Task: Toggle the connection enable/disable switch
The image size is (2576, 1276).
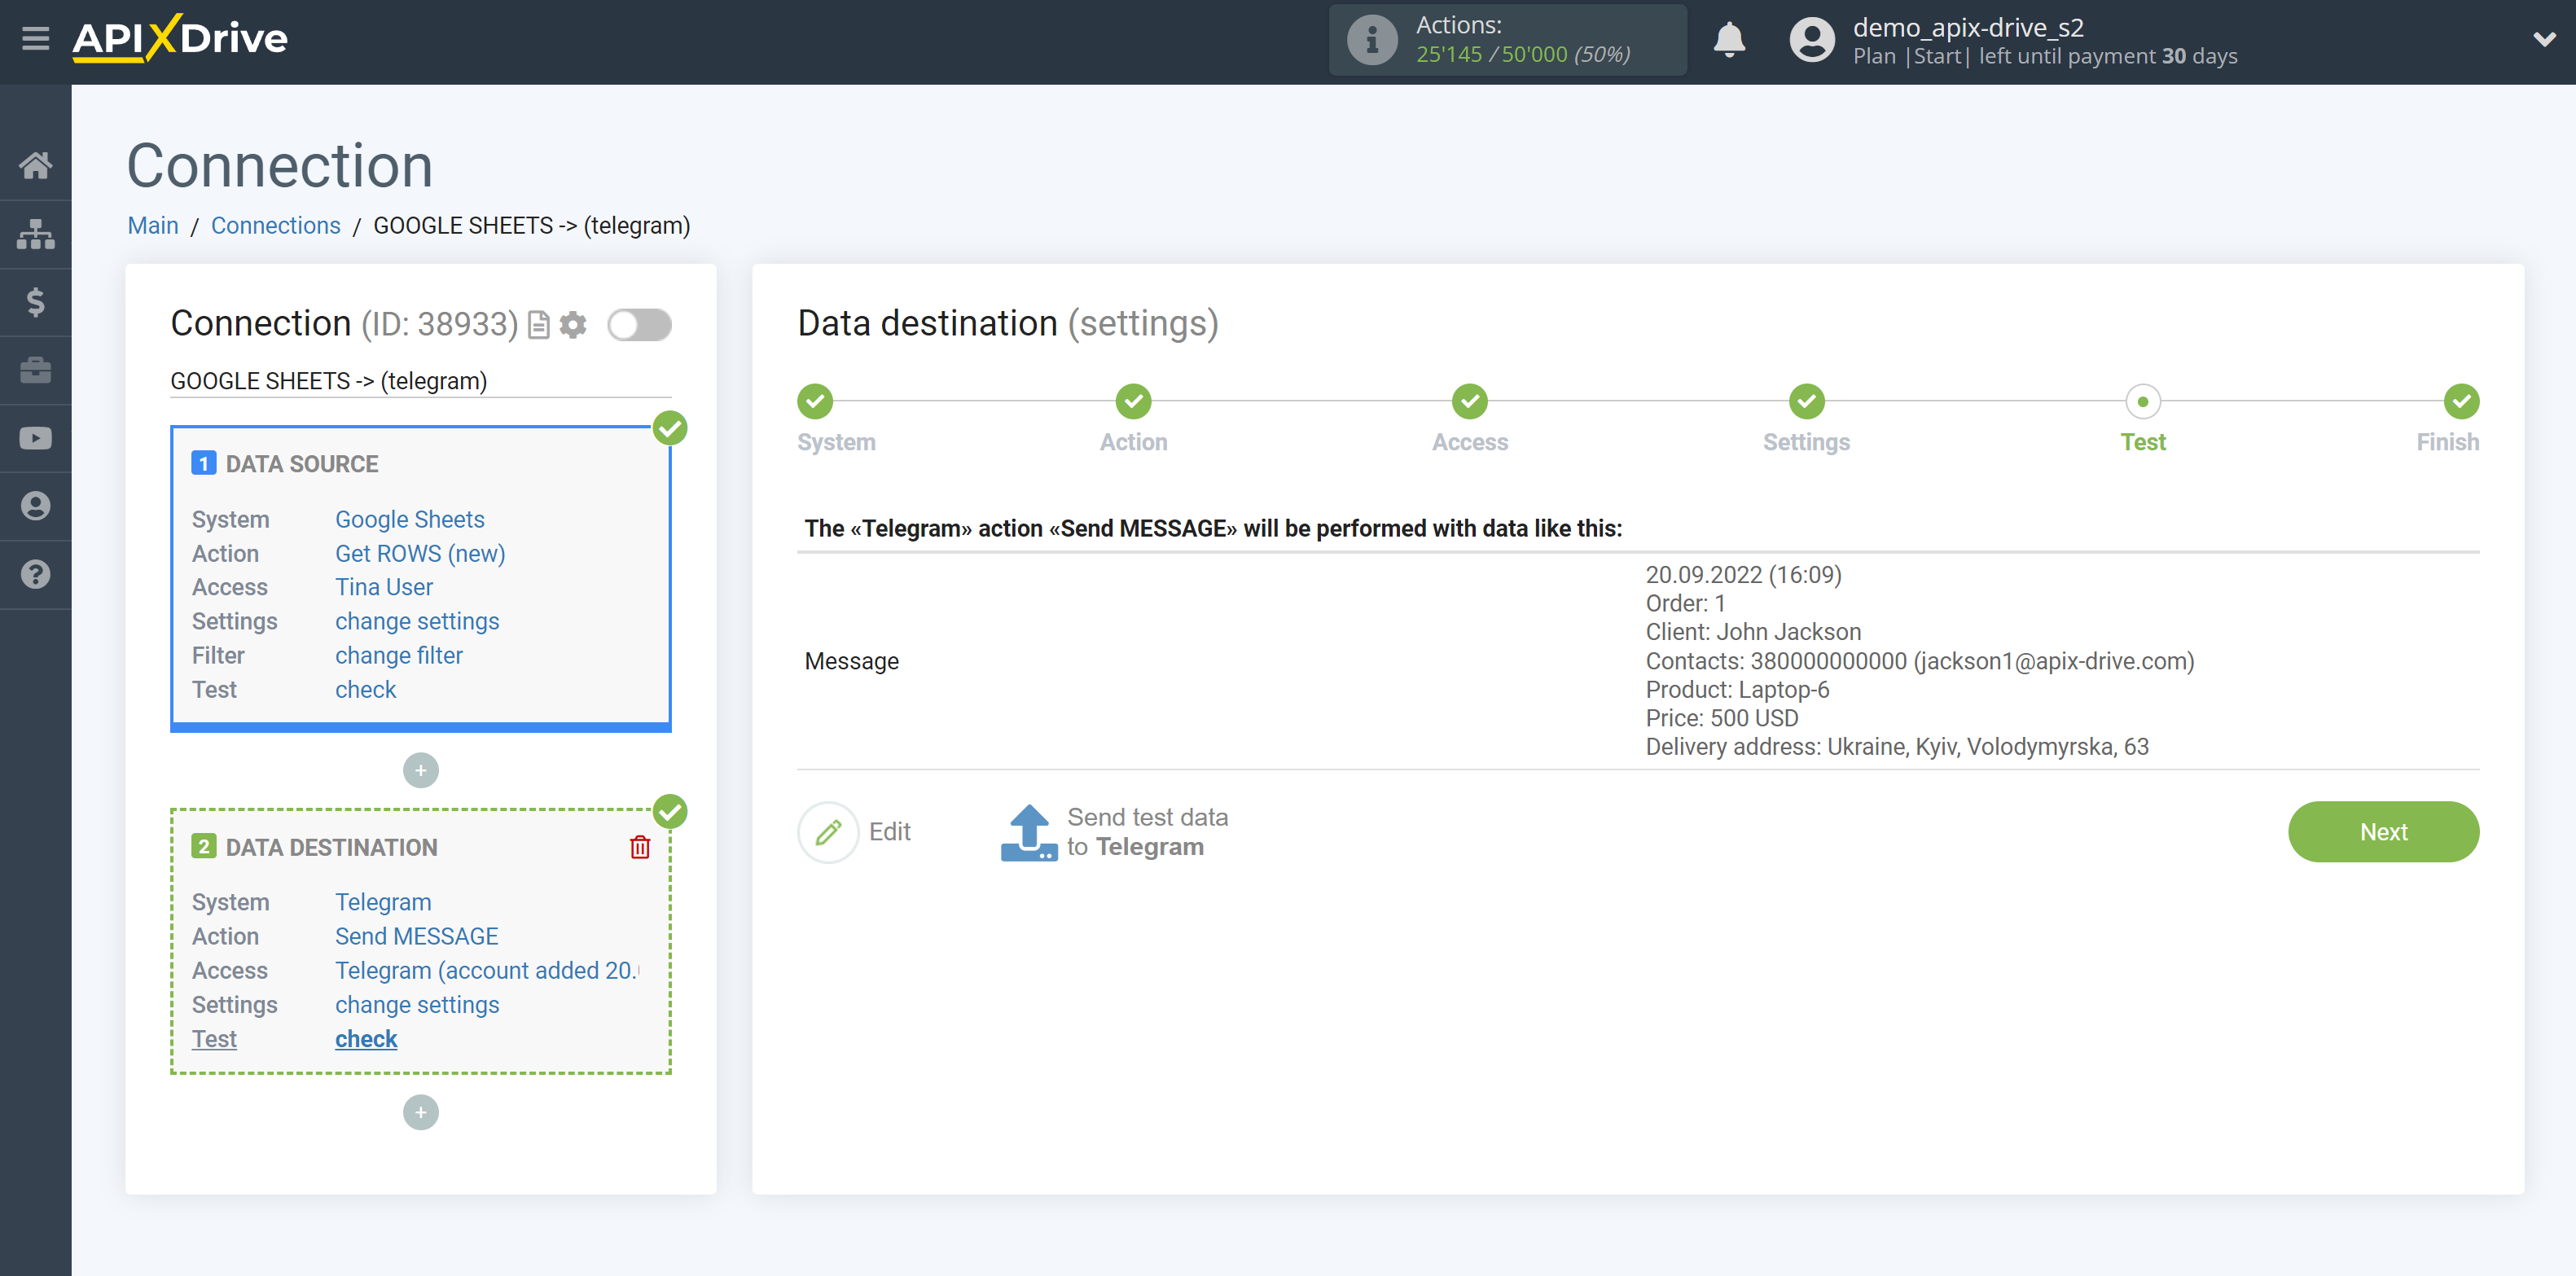Action: tap(641, 323)
